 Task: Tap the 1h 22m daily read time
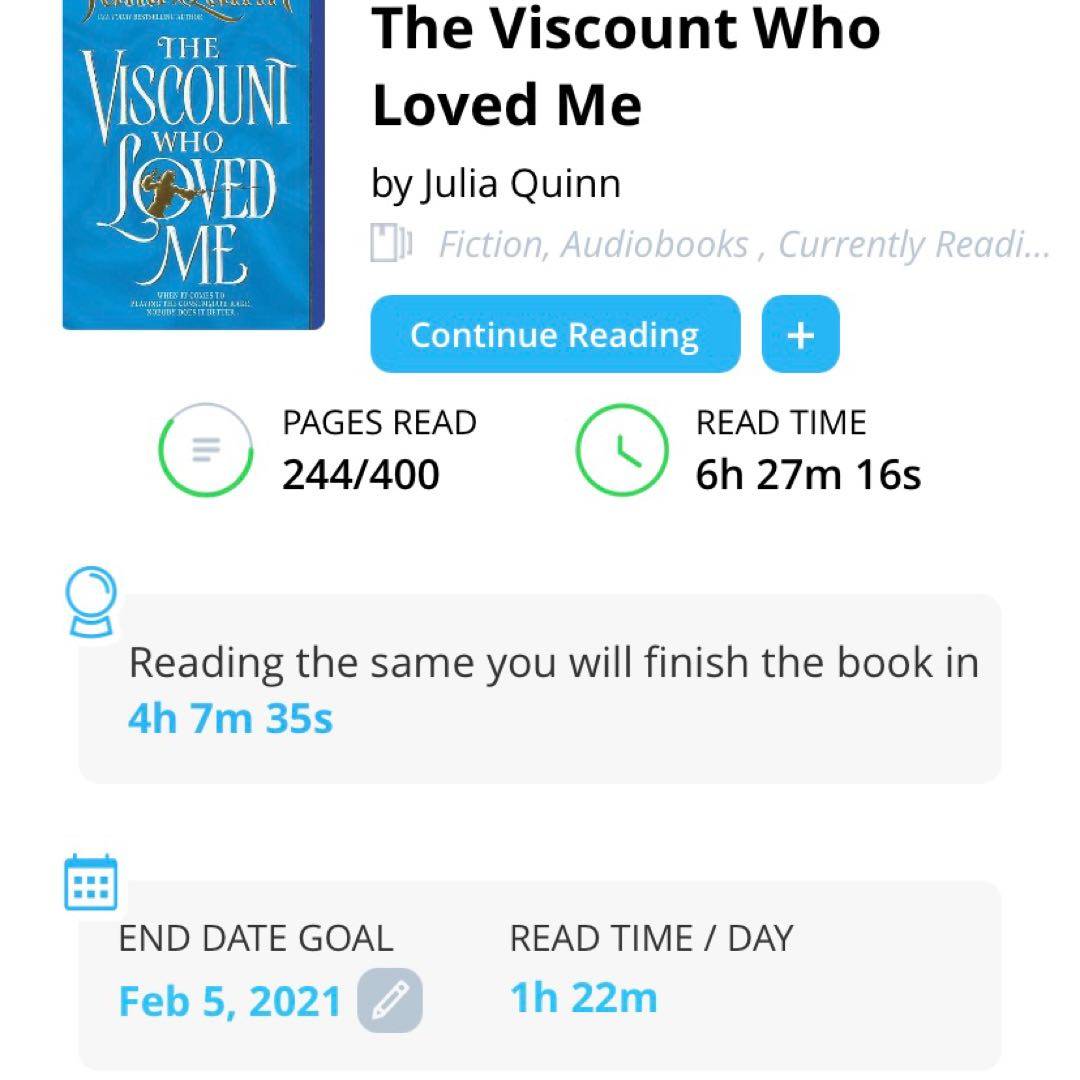click(584, 998)
